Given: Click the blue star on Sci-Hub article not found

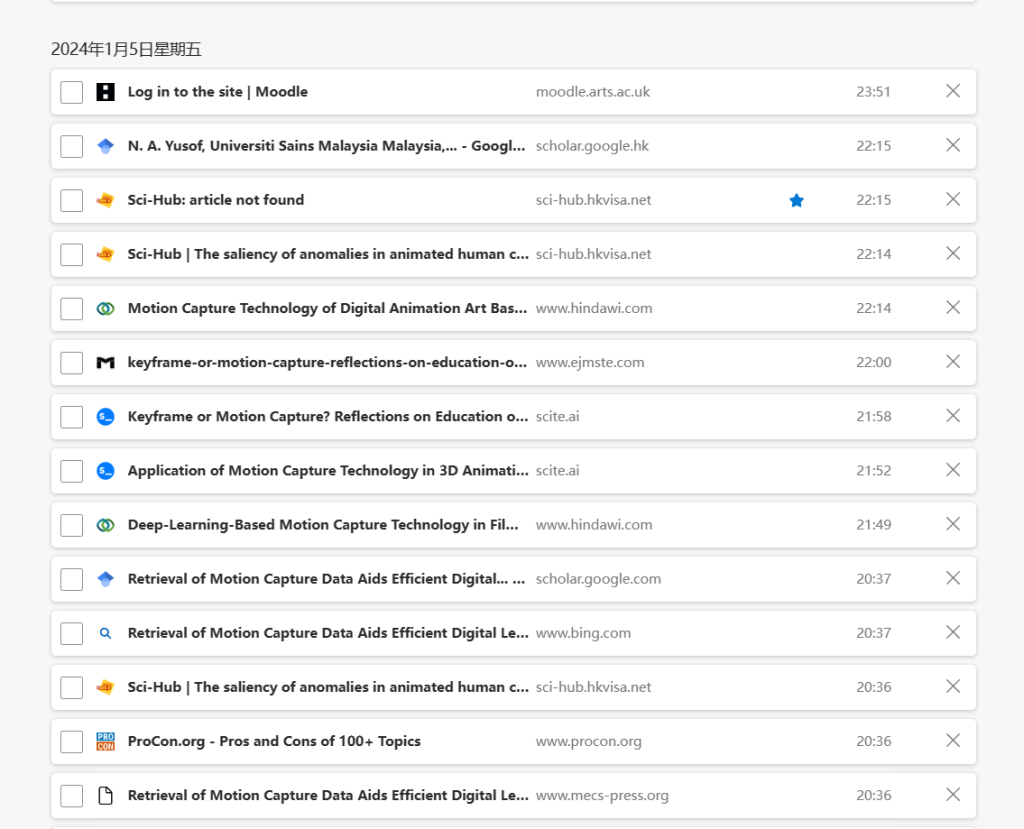Looking at the screenshot, I should click(796, 200).
